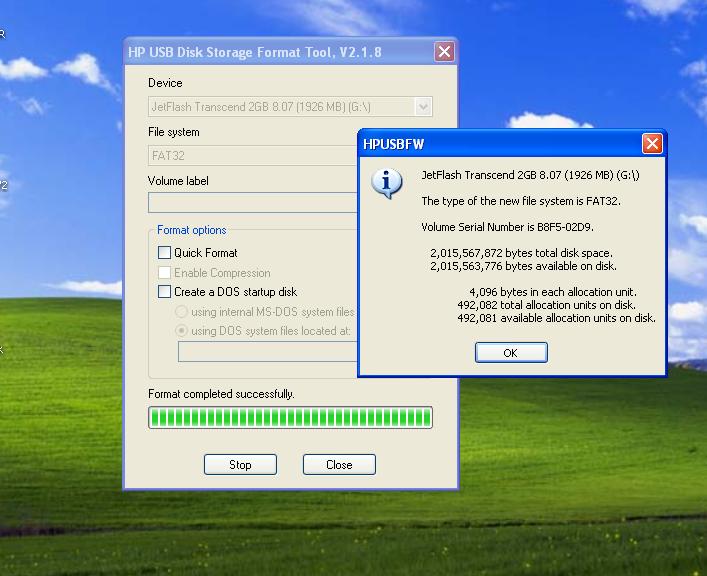Select the DOS system files located at option
The image size is (707, 576).
click(x=182, y=331)
